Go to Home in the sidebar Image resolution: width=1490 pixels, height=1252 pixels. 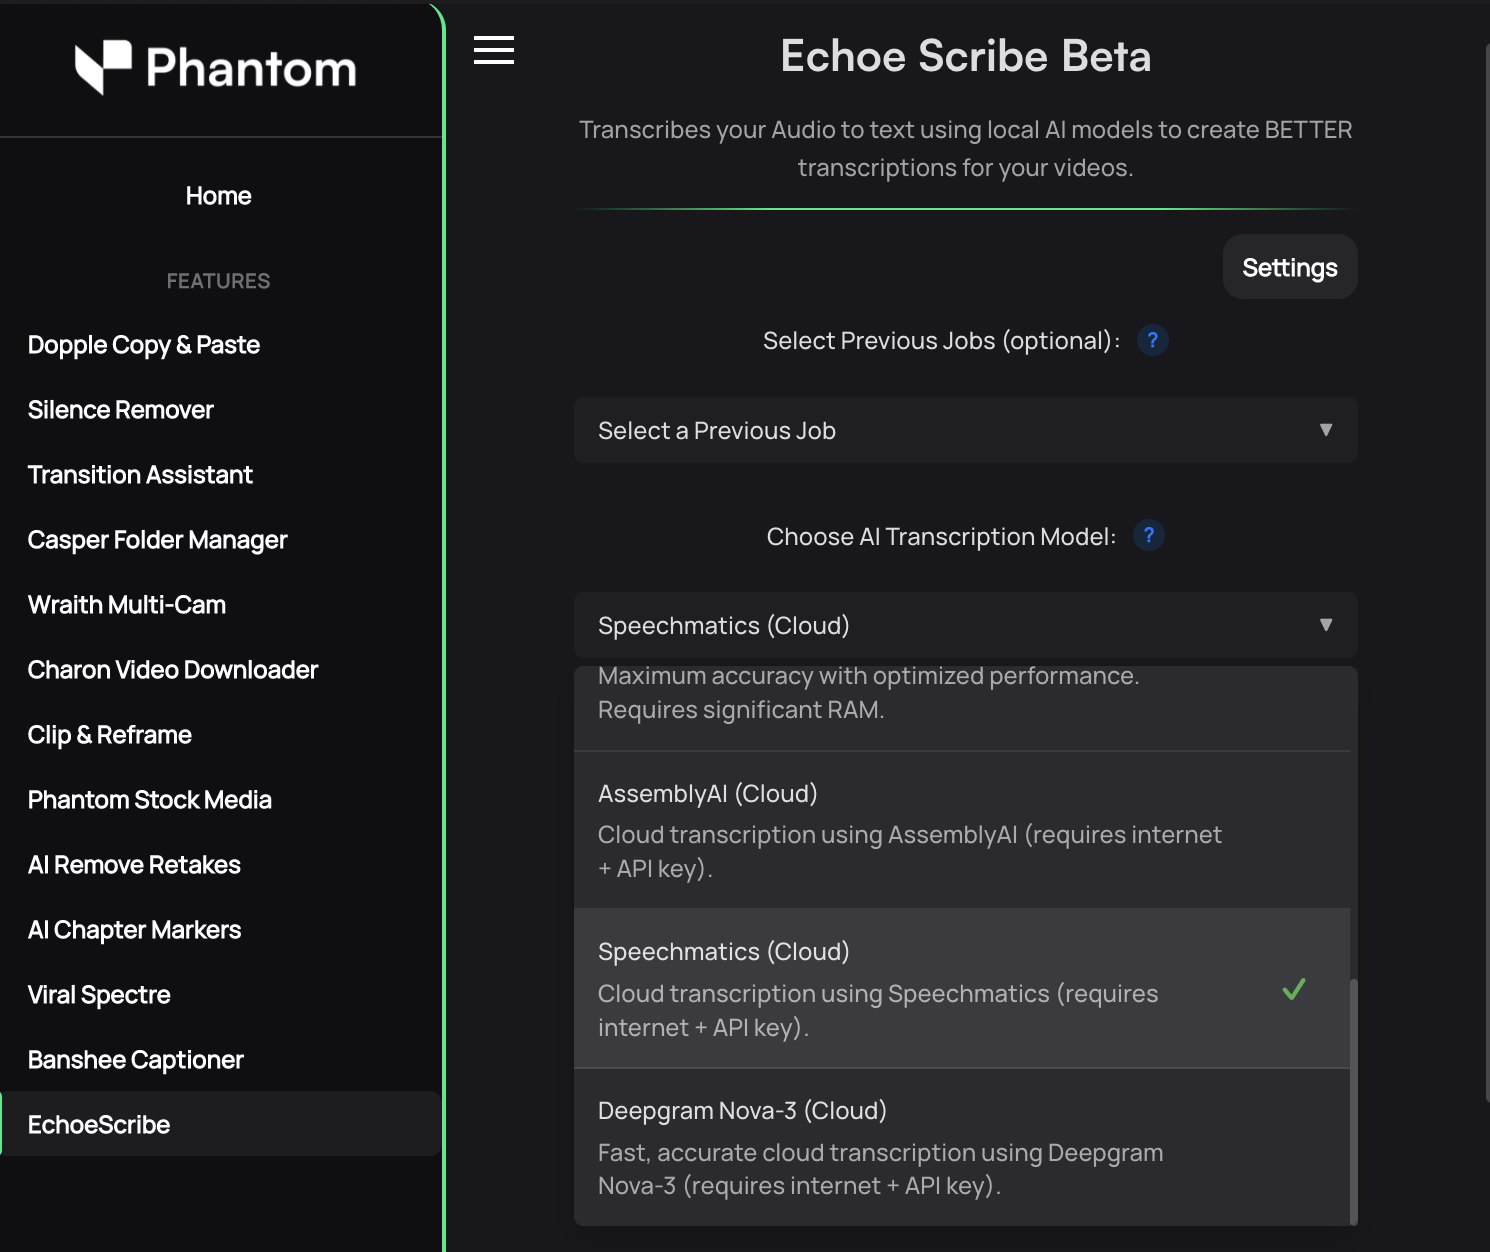coord(218,196)
